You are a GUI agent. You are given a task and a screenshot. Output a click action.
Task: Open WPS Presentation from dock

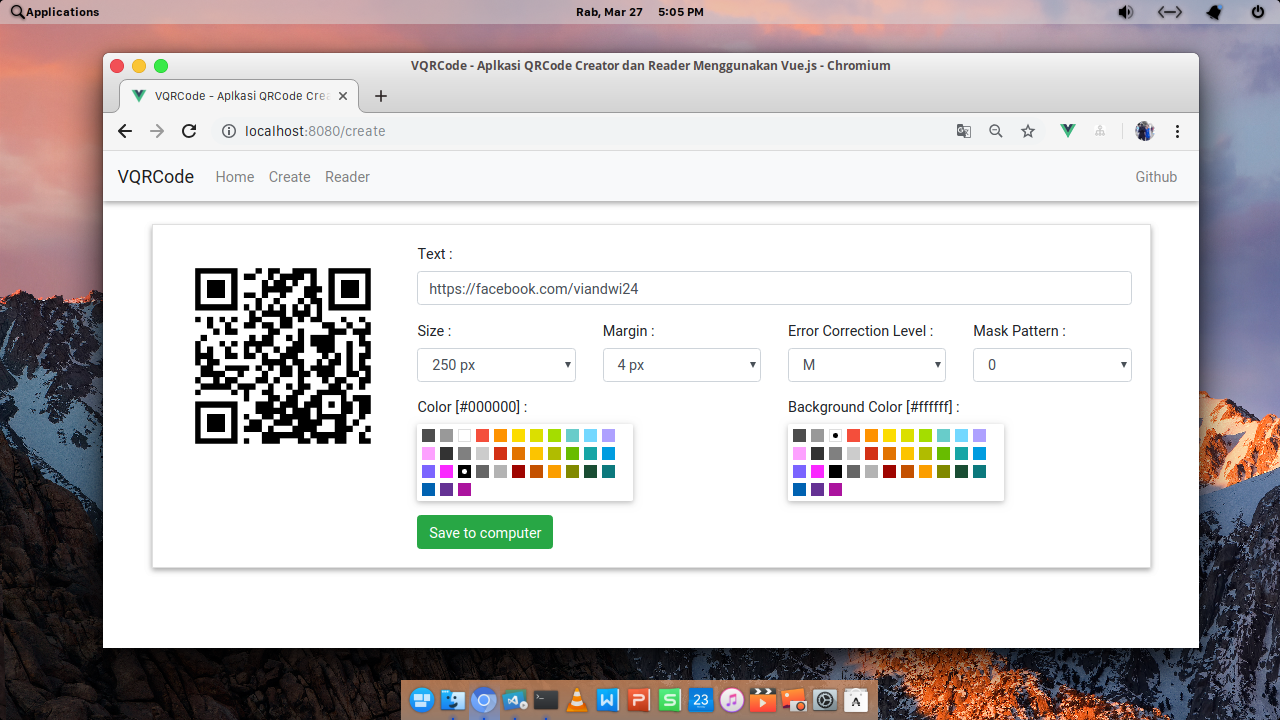click(639, 700)
